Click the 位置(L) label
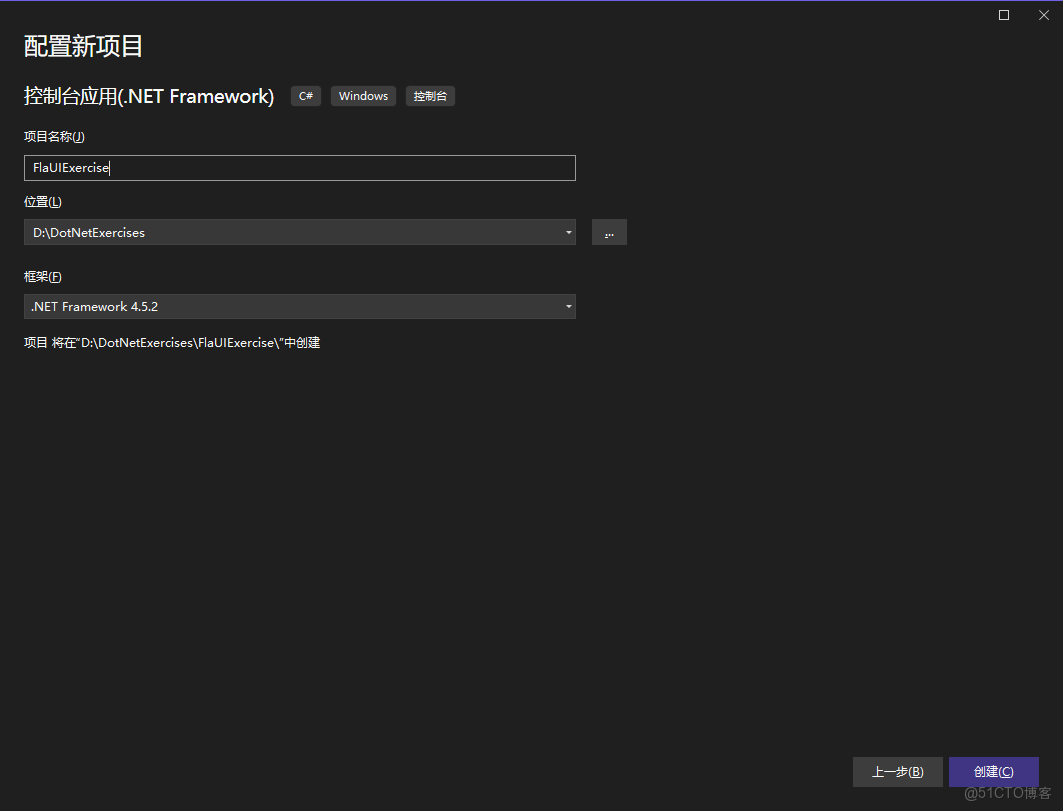 click(x=43, y=201)
